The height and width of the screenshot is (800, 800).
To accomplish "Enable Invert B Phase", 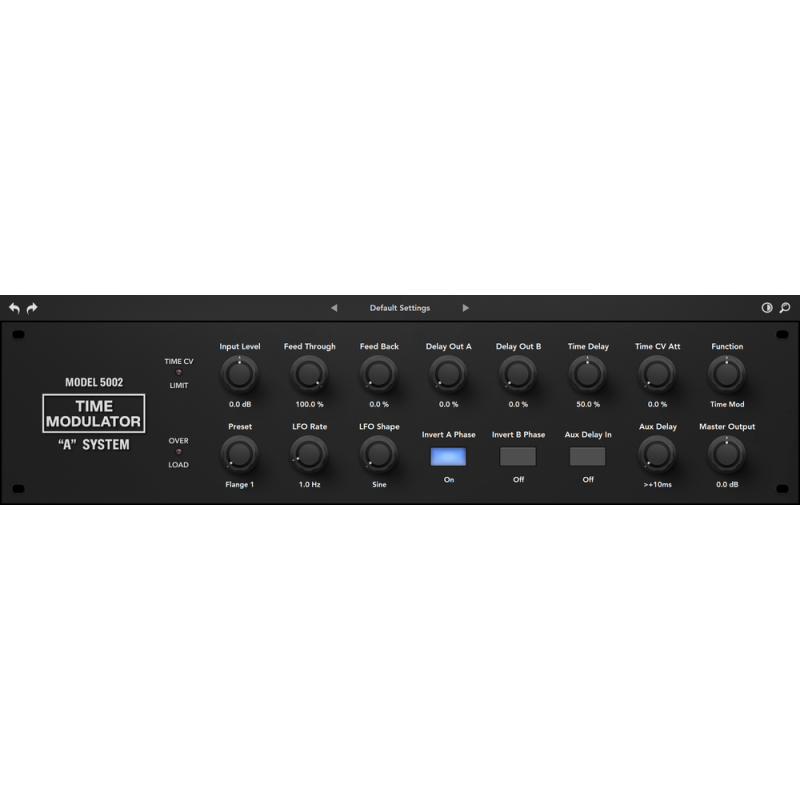I will 517,456.
